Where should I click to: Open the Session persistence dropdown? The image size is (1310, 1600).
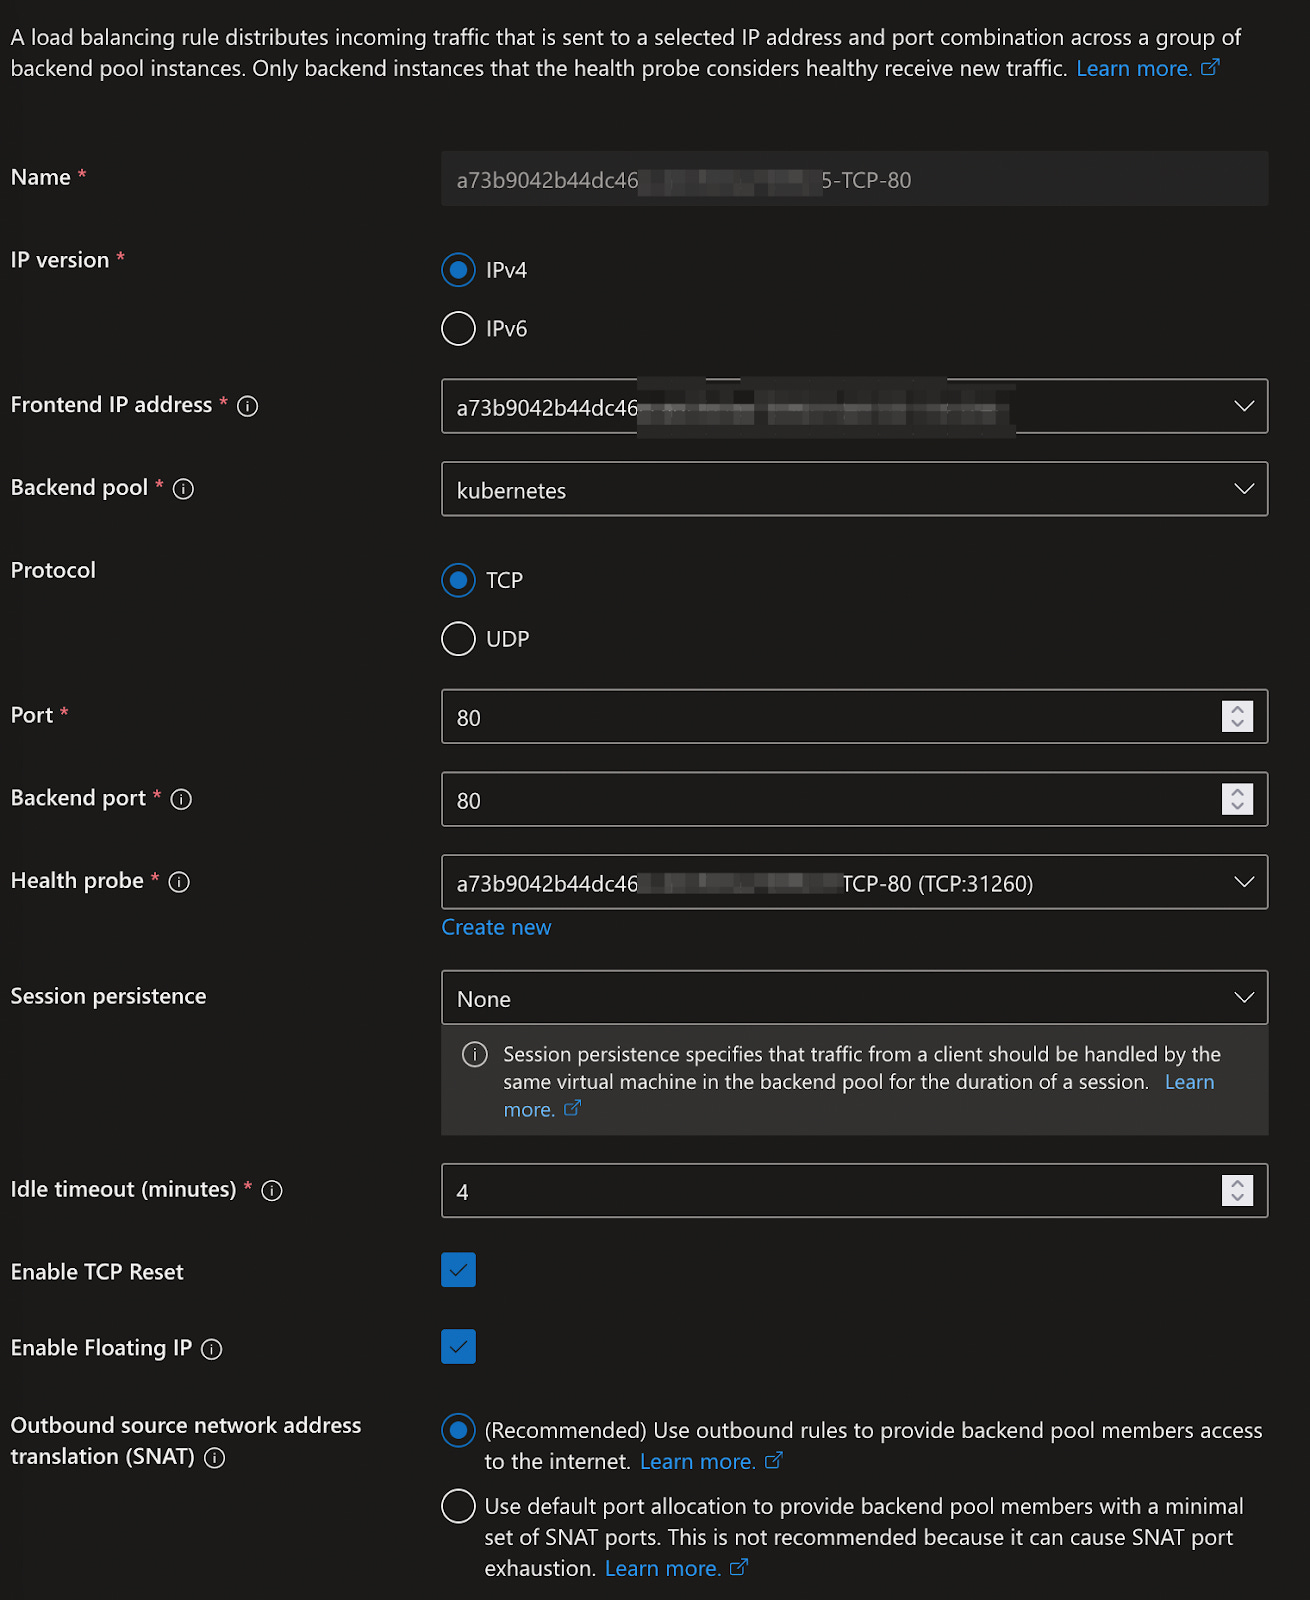[x=854, y=997]
